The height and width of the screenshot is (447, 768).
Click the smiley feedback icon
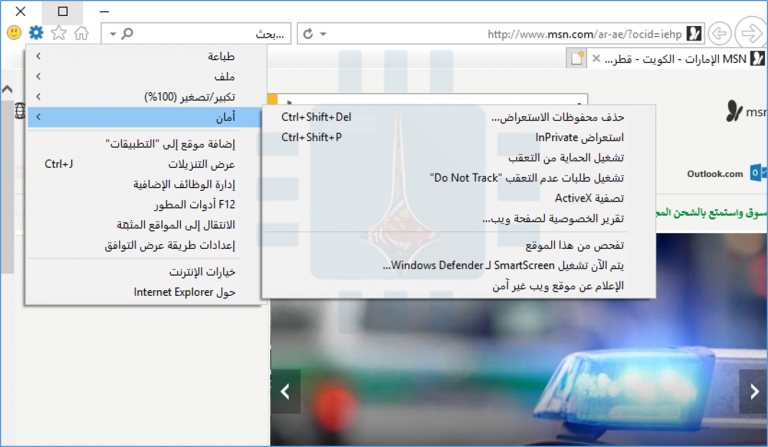pos(14,33)
